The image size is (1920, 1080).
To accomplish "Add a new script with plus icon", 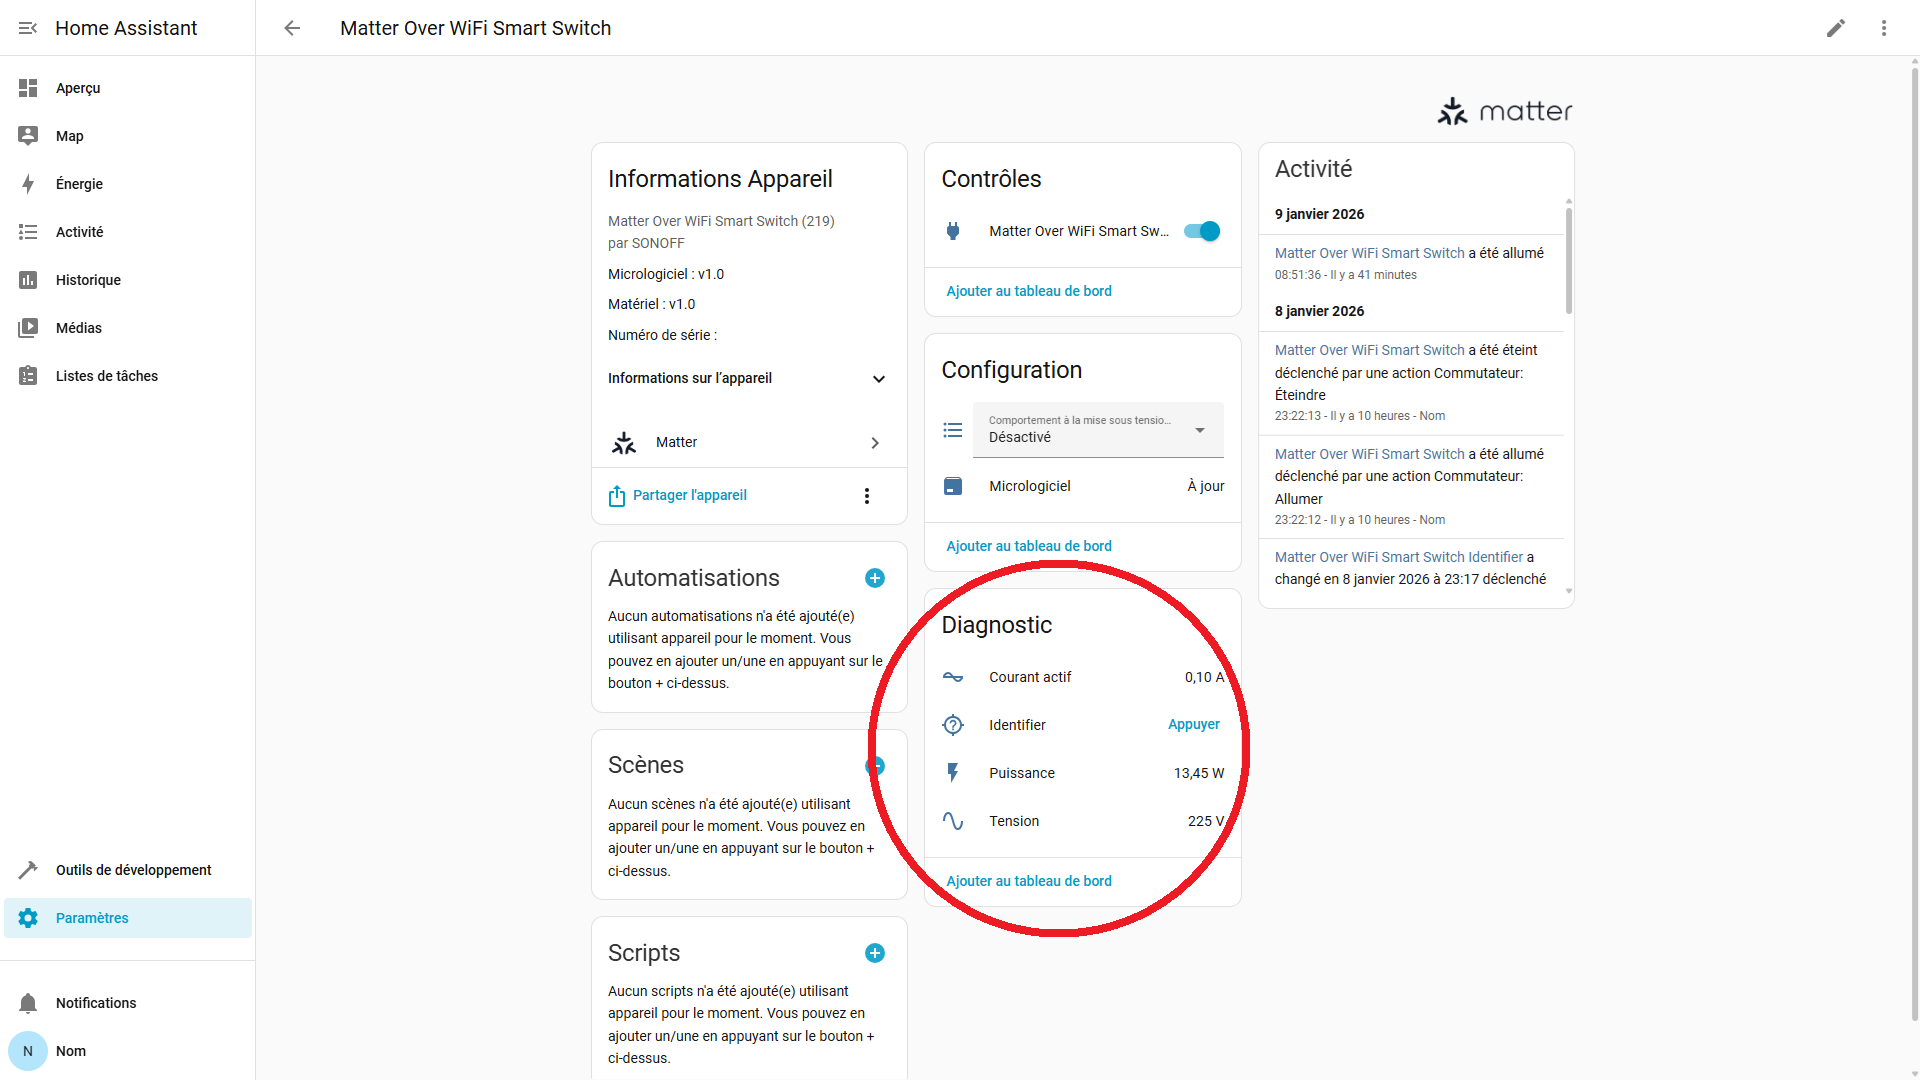I will (x=874, y=953).
